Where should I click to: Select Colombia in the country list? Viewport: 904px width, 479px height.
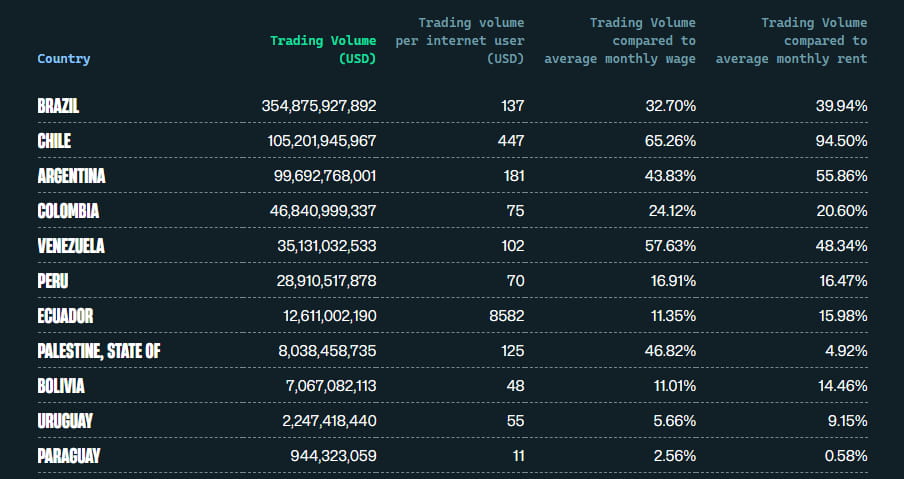[x=68, y=211]
